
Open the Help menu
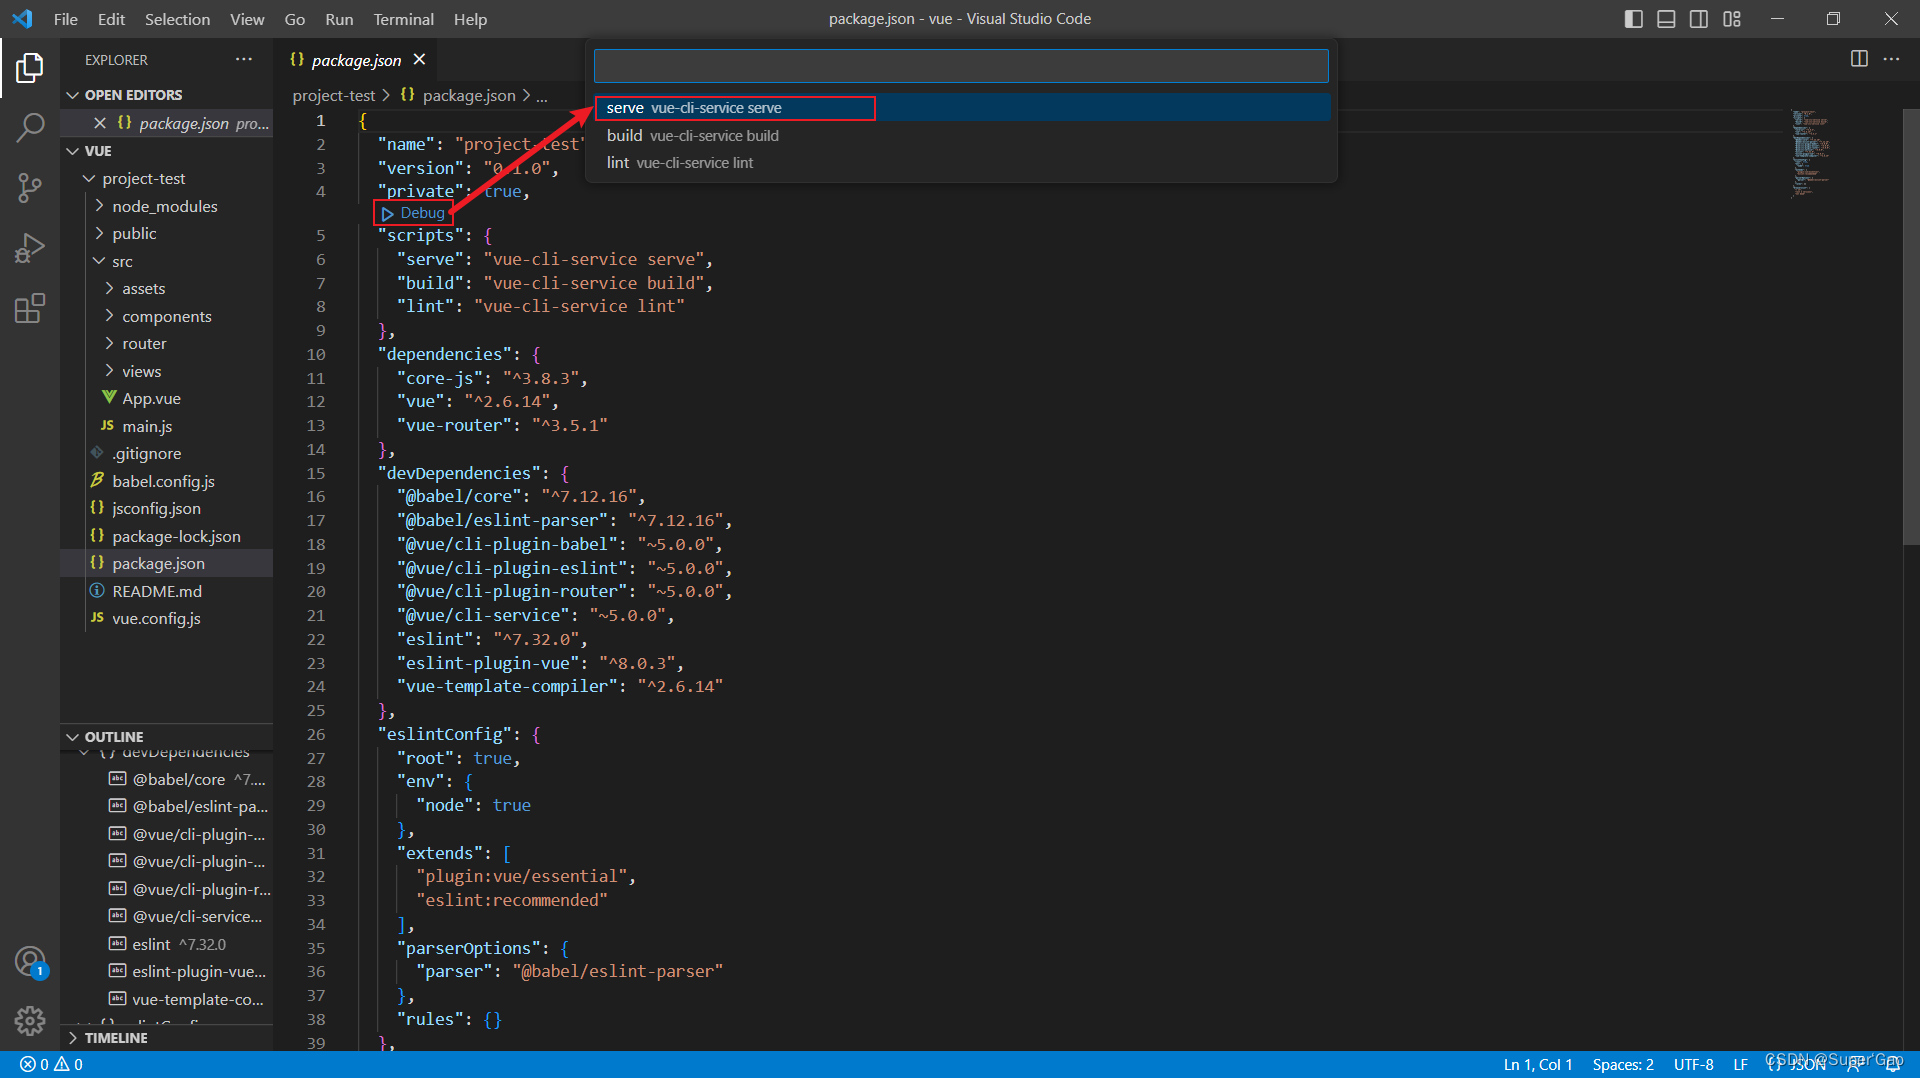pyautogui.click(x=470, y=19)
